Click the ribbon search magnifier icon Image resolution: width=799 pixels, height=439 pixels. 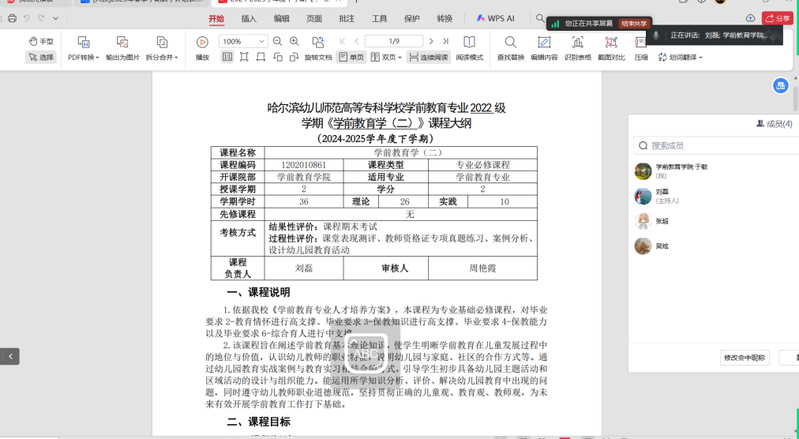pos(540,18)
